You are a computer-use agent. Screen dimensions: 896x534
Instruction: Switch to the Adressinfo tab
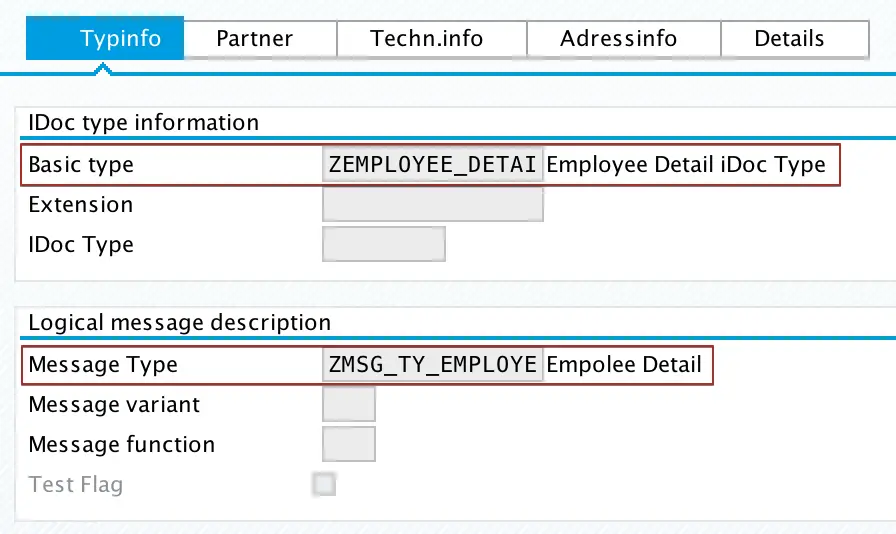(x=624, y=39)
